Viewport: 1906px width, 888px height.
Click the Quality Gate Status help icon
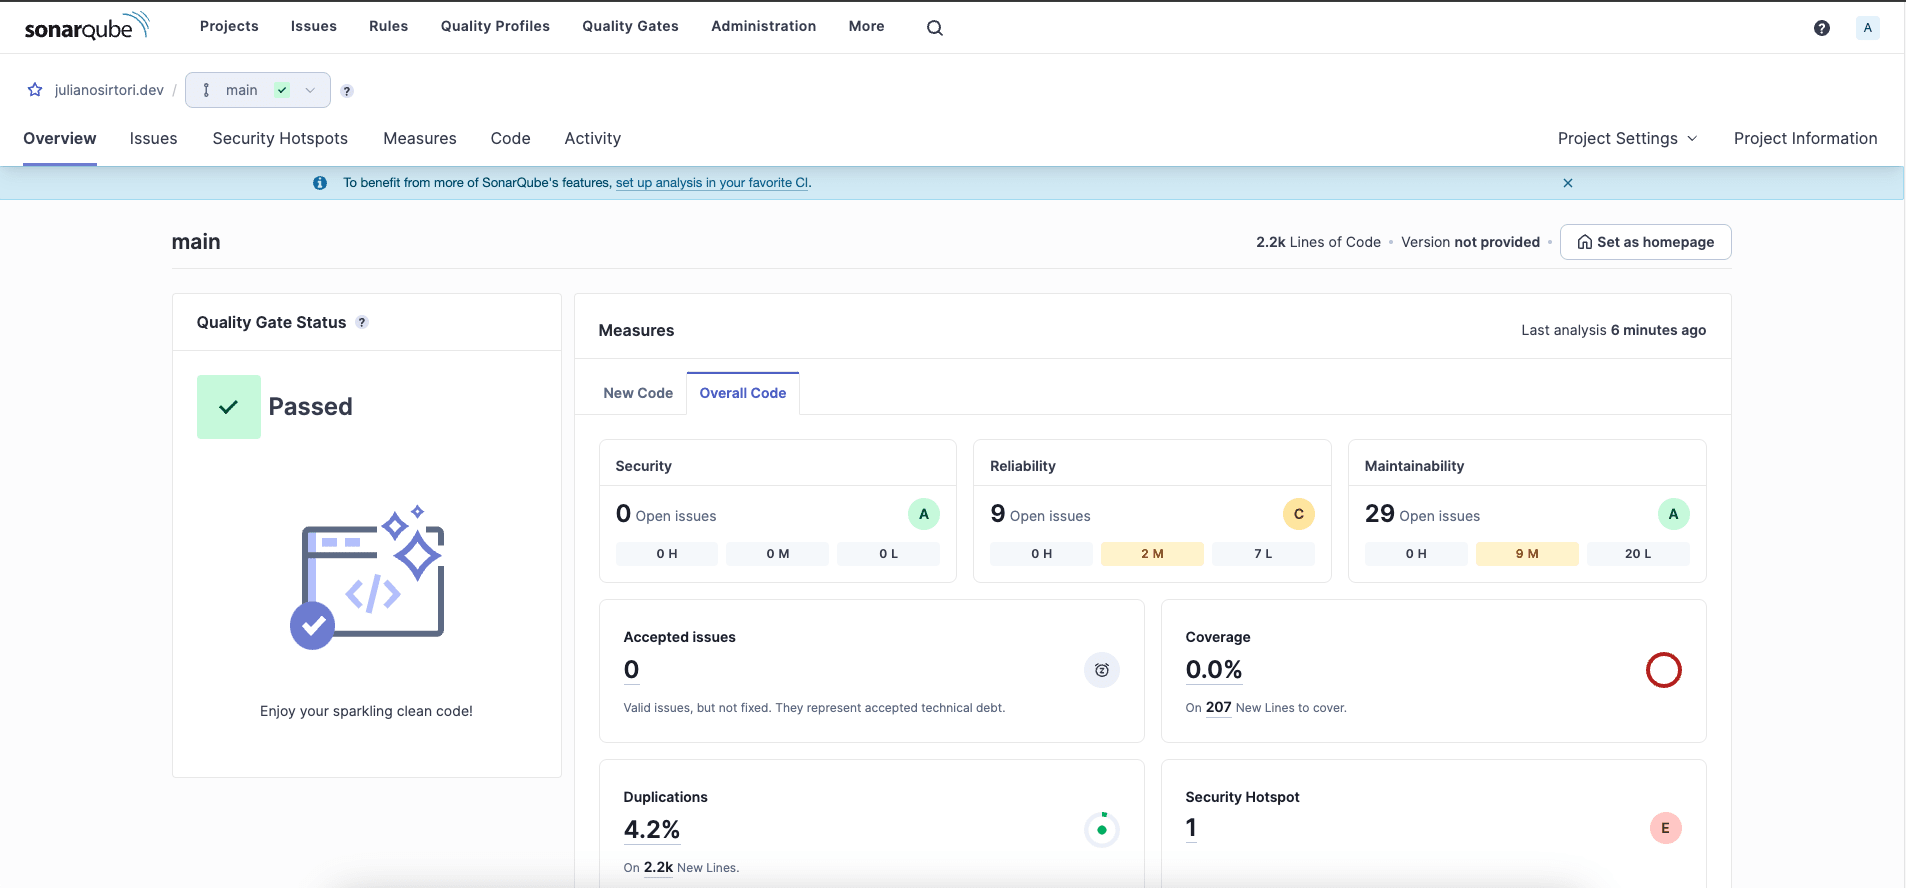(362, 322)
